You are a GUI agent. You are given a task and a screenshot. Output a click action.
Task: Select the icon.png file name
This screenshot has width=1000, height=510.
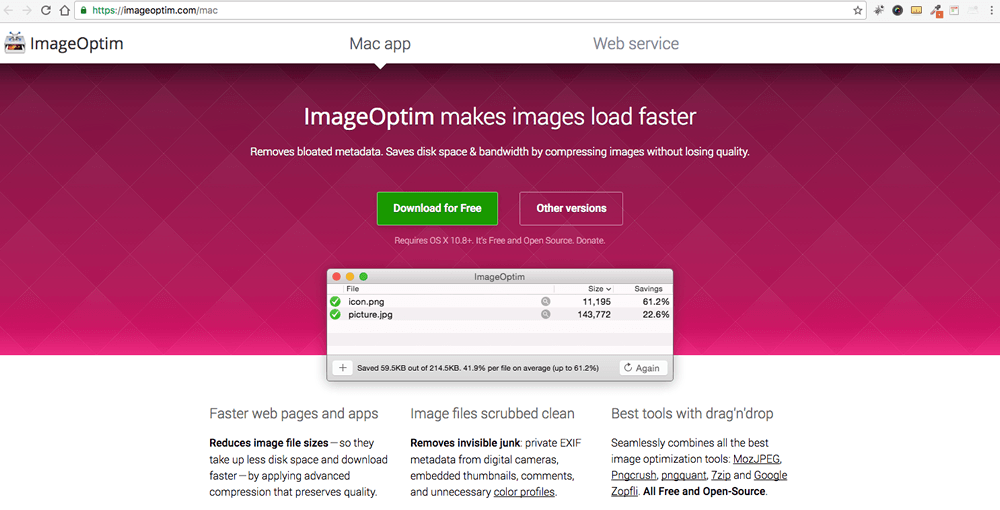pyautogui.click(x=366, y=302)
